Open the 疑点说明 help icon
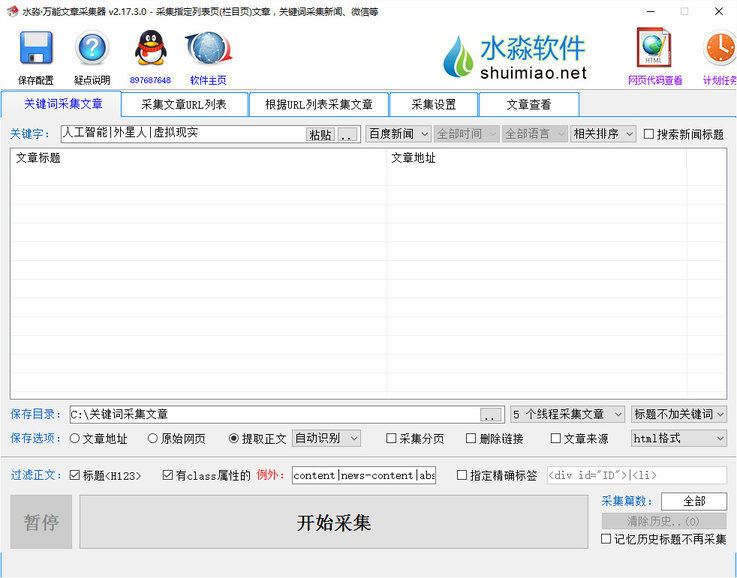Screen dimensions: 737x578 pyautogui.click(x=92, y=49)
